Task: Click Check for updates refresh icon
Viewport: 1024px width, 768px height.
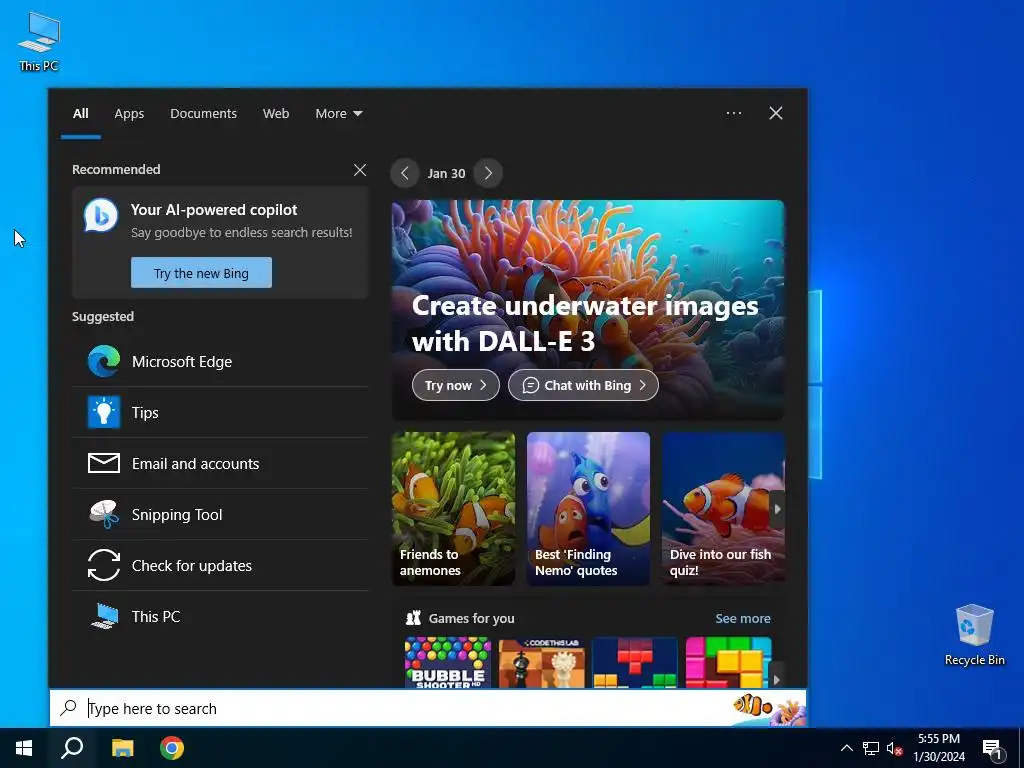Action: point(104,565)
